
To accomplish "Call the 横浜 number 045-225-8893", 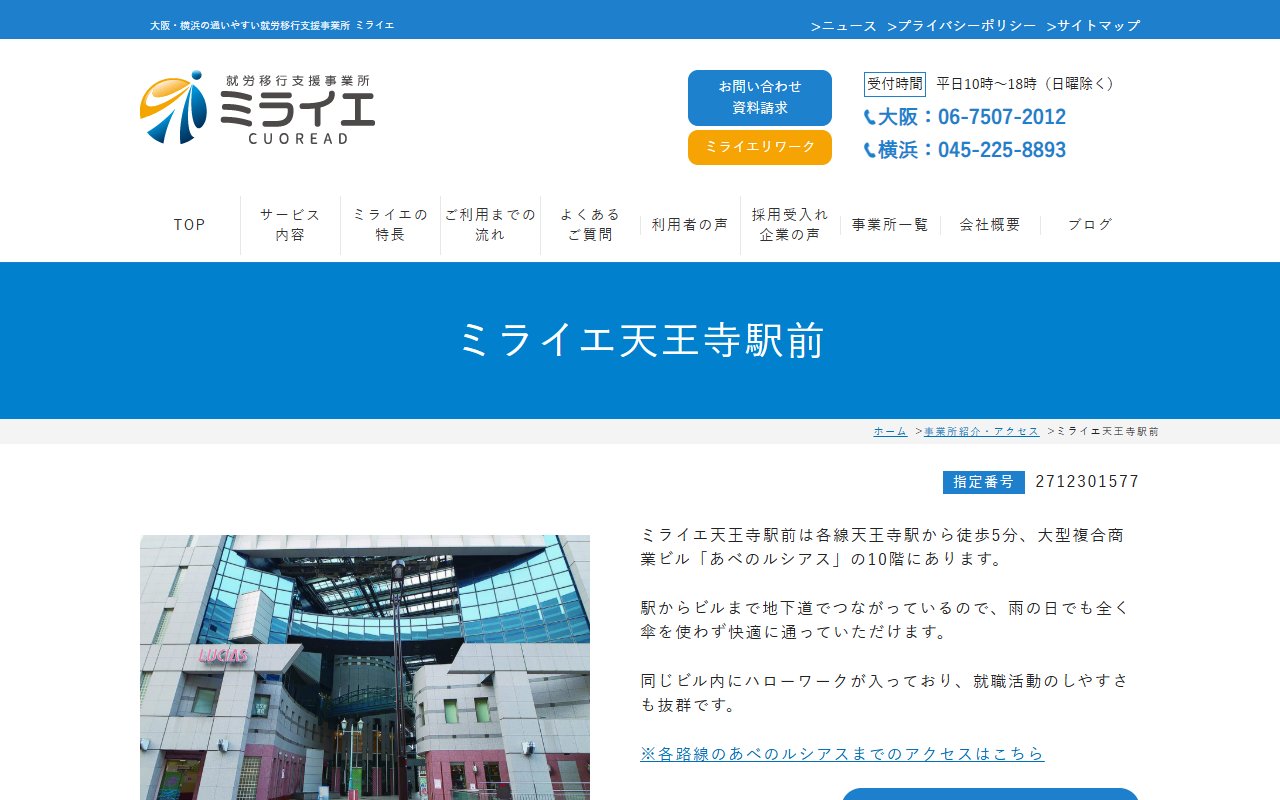I will click(972, 150).
